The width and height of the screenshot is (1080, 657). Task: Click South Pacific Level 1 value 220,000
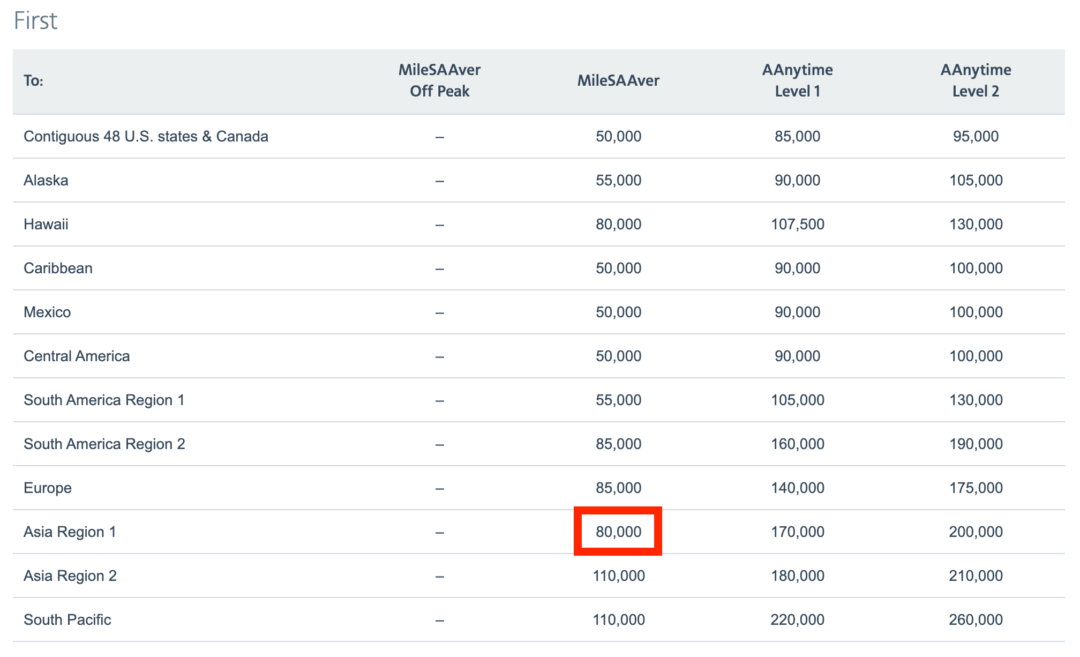(797, 620)
